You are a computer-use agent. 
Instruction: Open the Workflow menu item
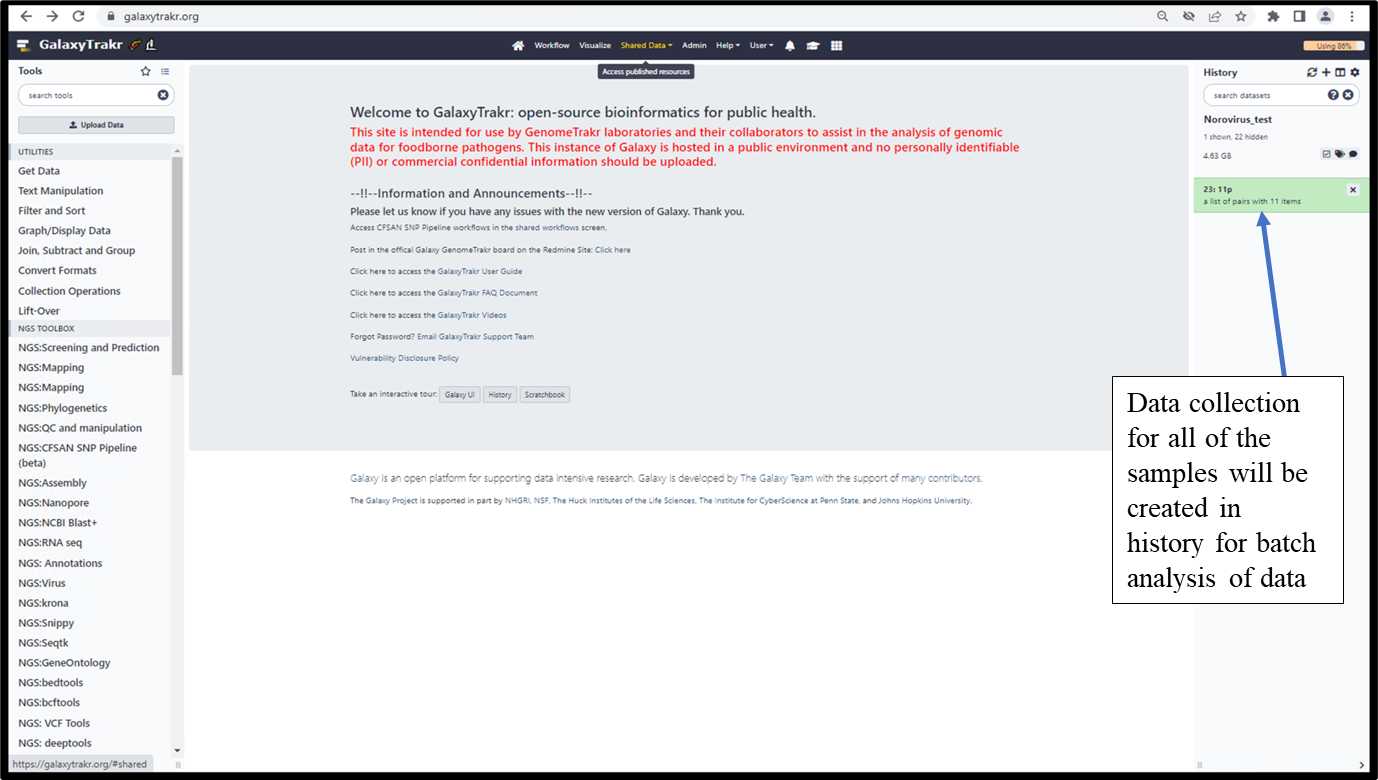pos(552,45)
